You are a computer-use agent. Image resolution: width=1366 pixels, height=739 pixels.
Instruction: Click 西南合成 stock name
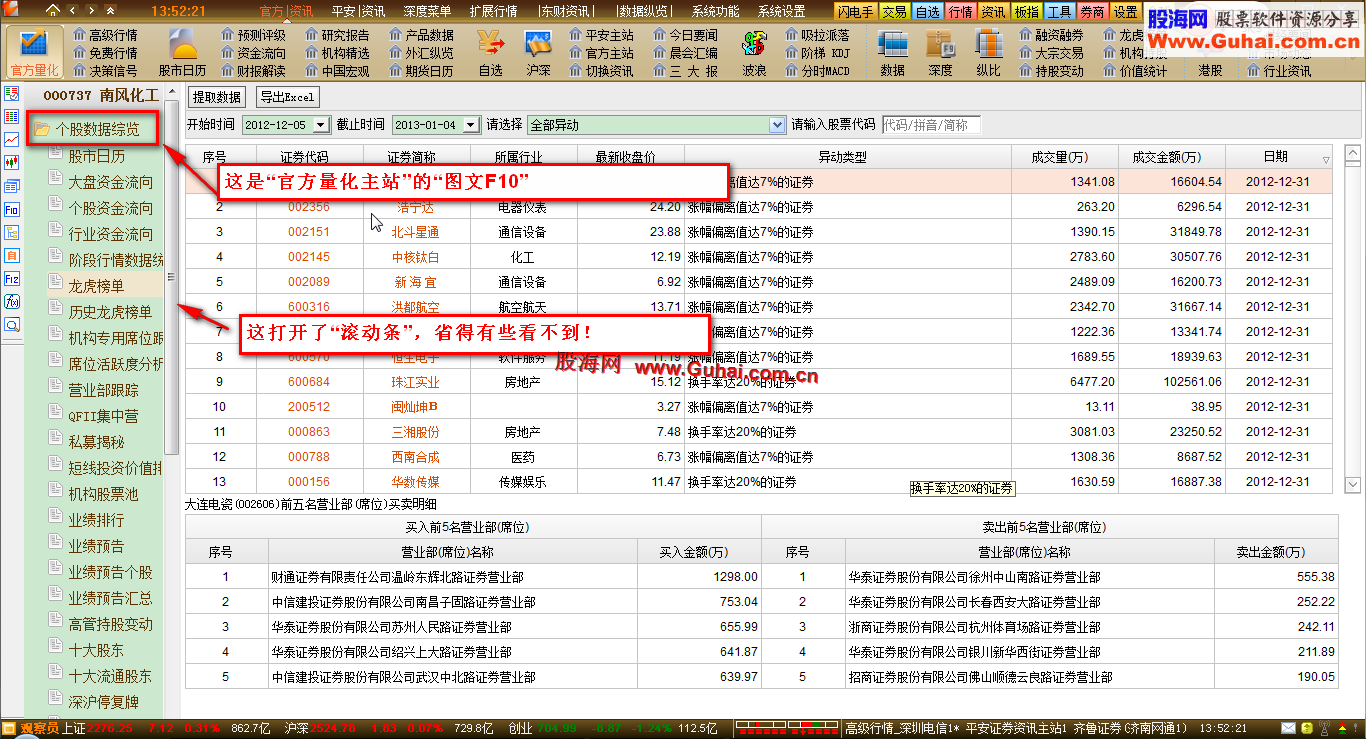coord(415,457)
